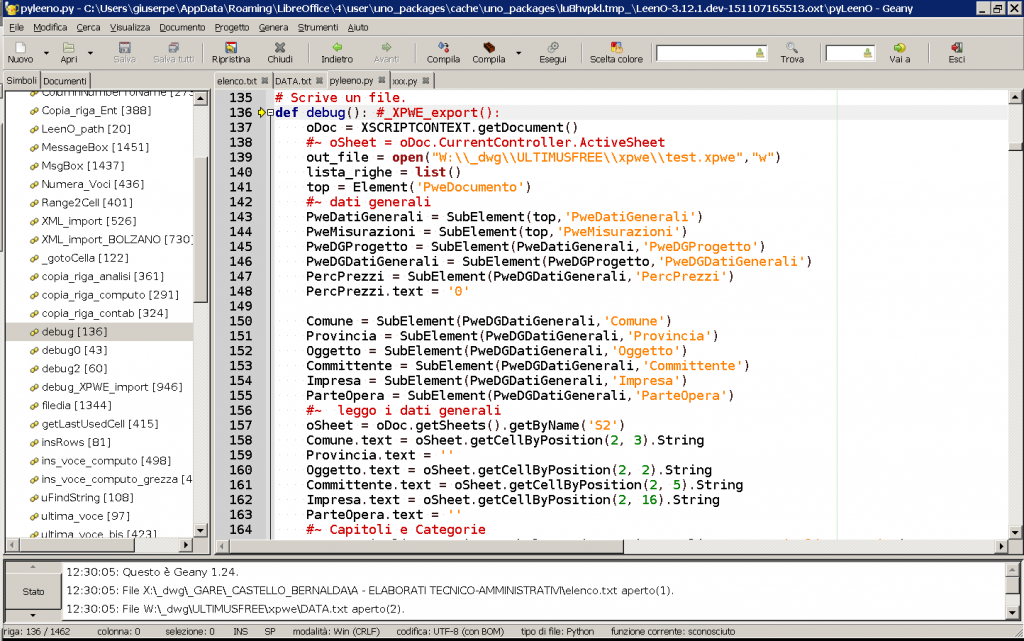1024x641 pixels.
Task: Create a new file with Nuovo
Action: coord(20,52)
